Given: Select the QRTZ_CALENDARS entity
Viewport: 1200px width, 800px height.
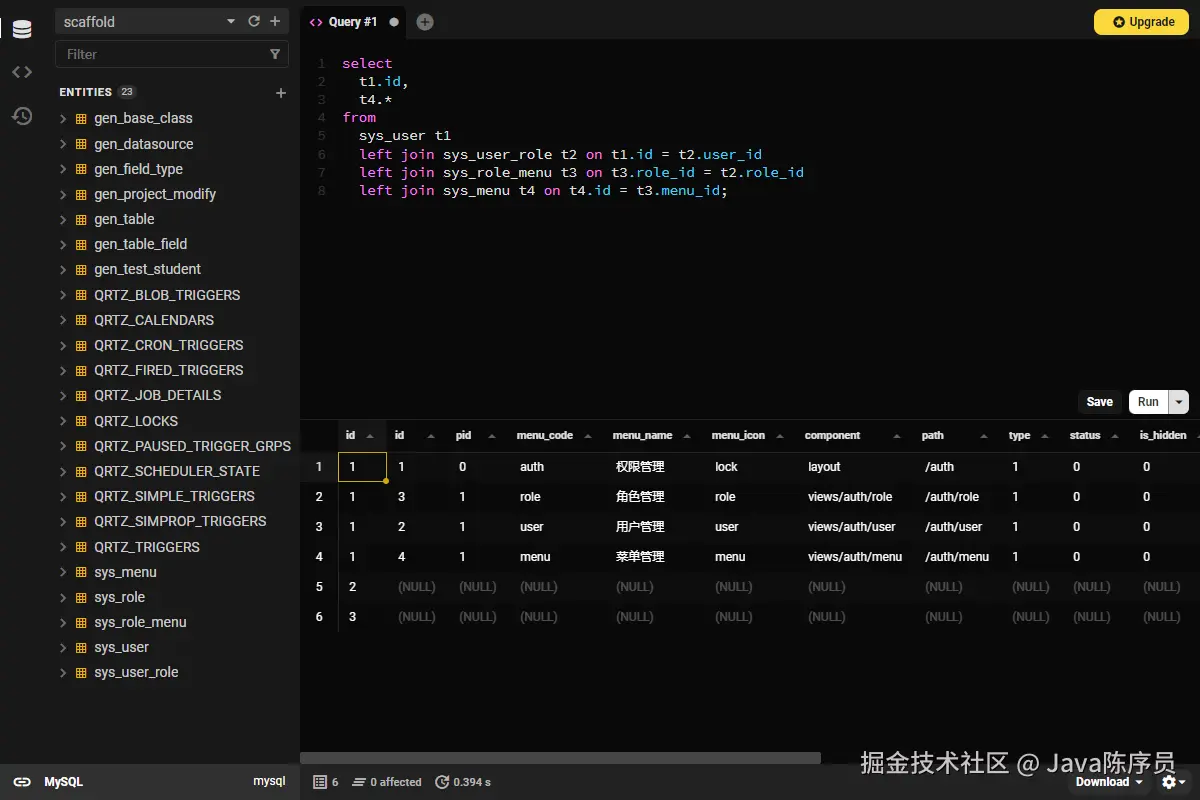Looking at the screenshot, I should coord(154,320).
